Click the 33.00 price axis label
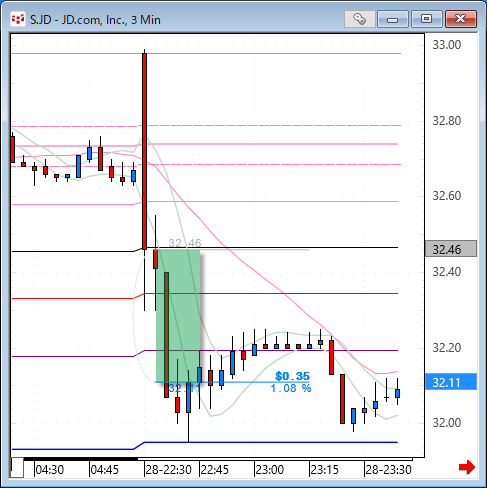 click(447, 45)
